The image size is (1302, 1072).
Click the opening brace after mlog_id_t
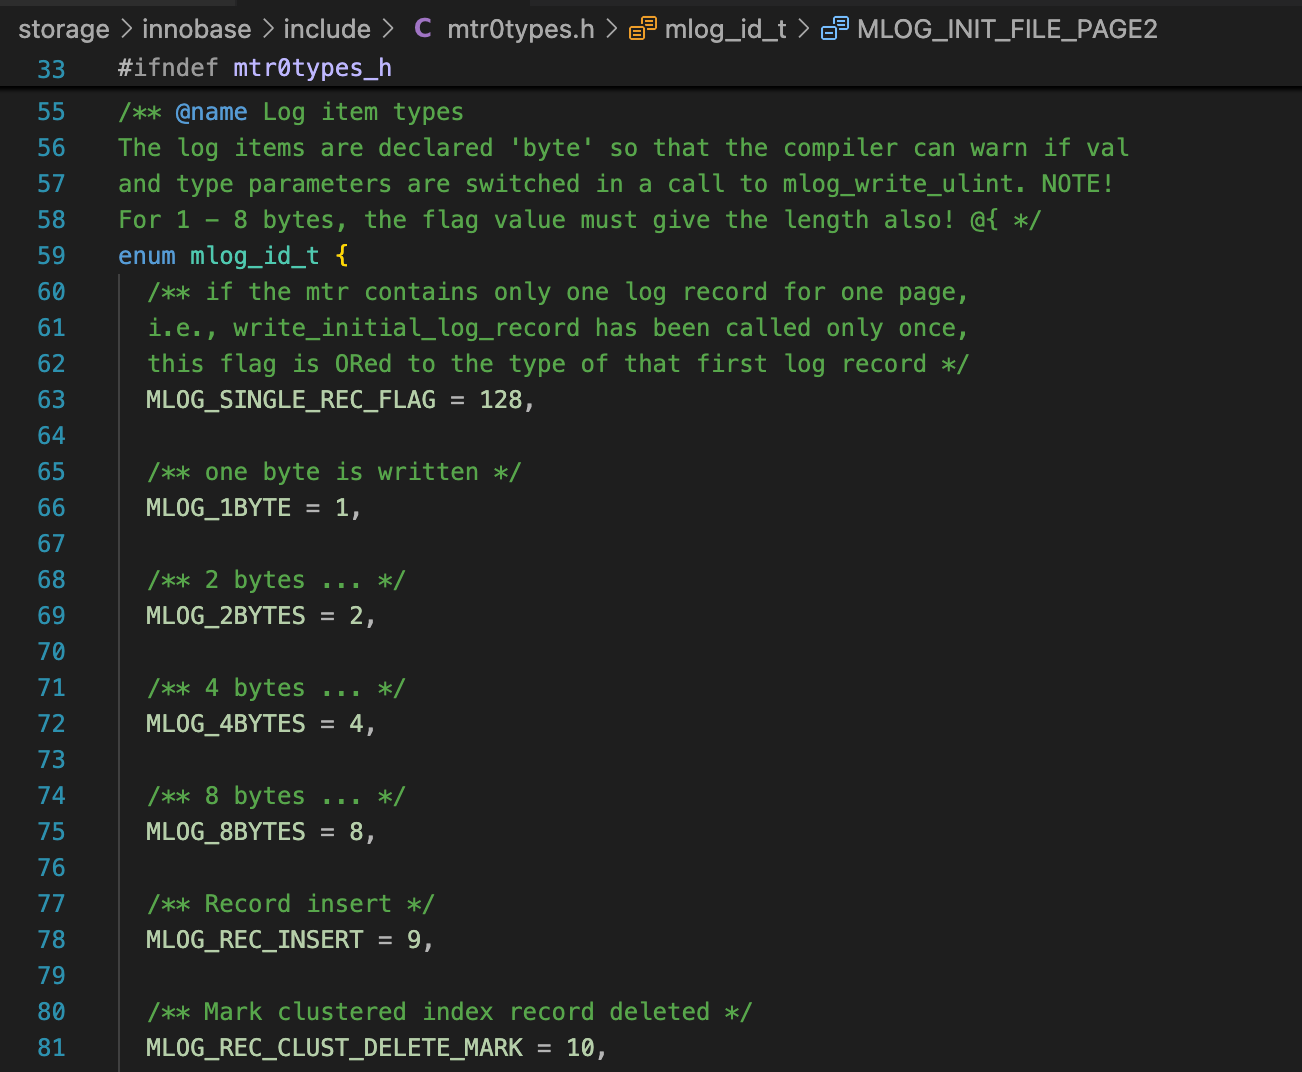click(x=342, y=256)
